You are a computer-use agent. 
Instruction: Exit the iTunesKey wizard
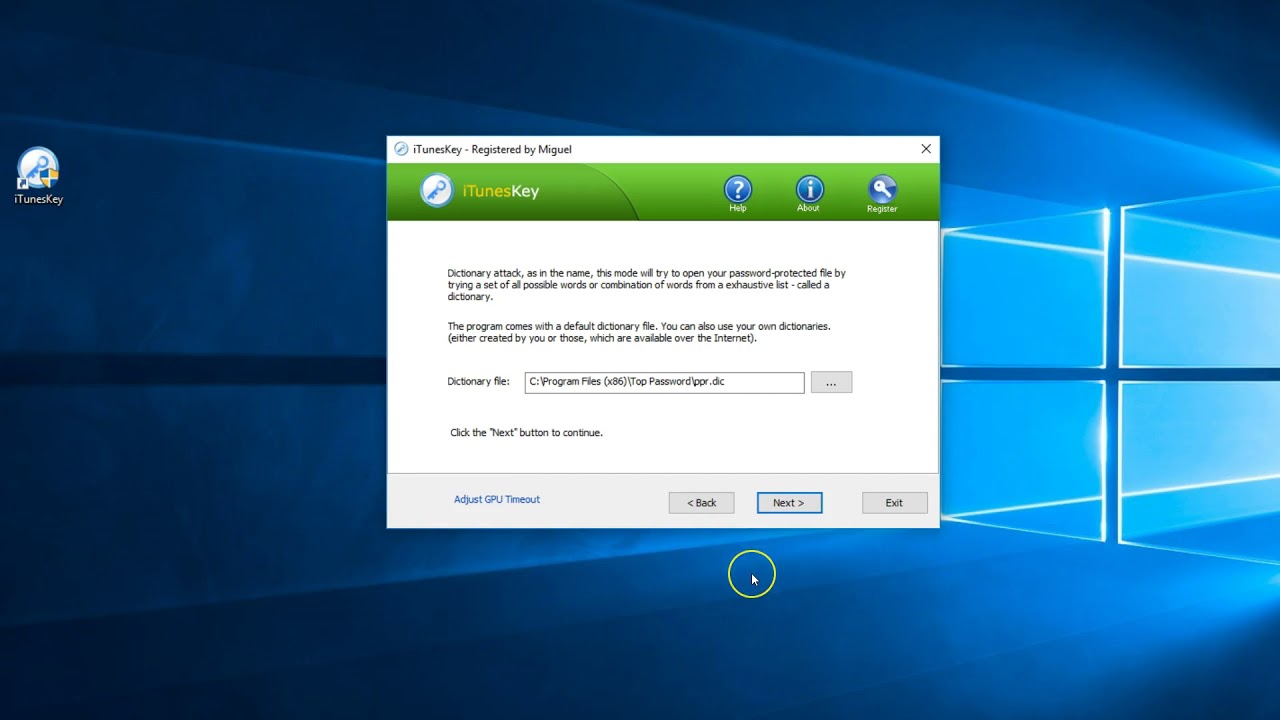(894, 503)
